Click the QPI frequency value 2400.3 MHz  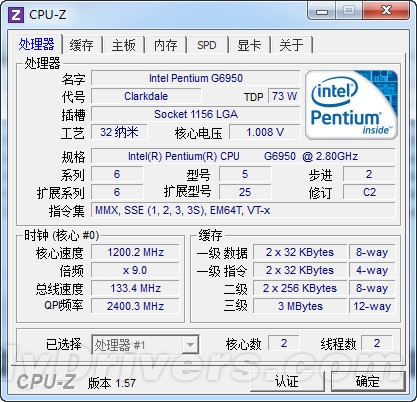[135, 306]
